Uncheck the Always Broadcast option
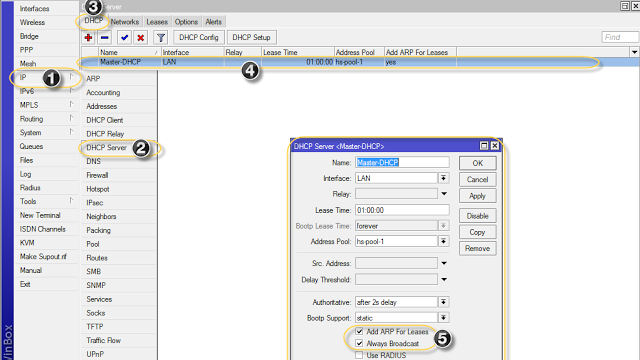Image resolution: width=640 pixels, height=360 pixels. [359, 343]
